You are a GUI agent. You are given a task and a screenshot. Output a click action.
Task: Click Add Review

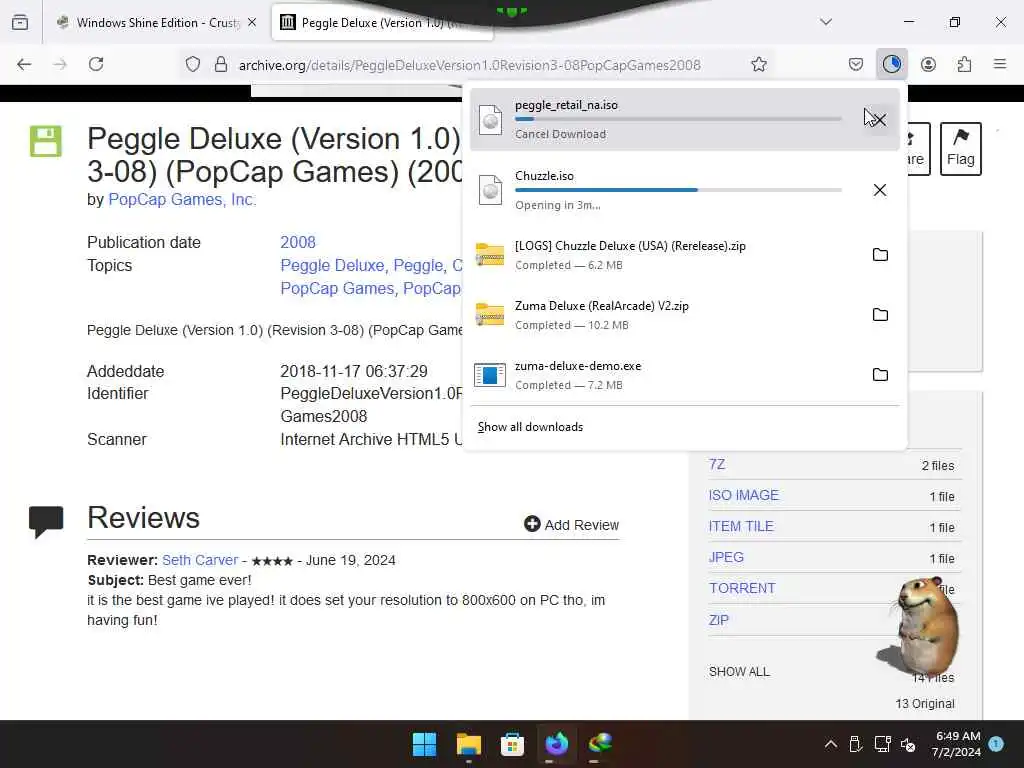(571, 524)
